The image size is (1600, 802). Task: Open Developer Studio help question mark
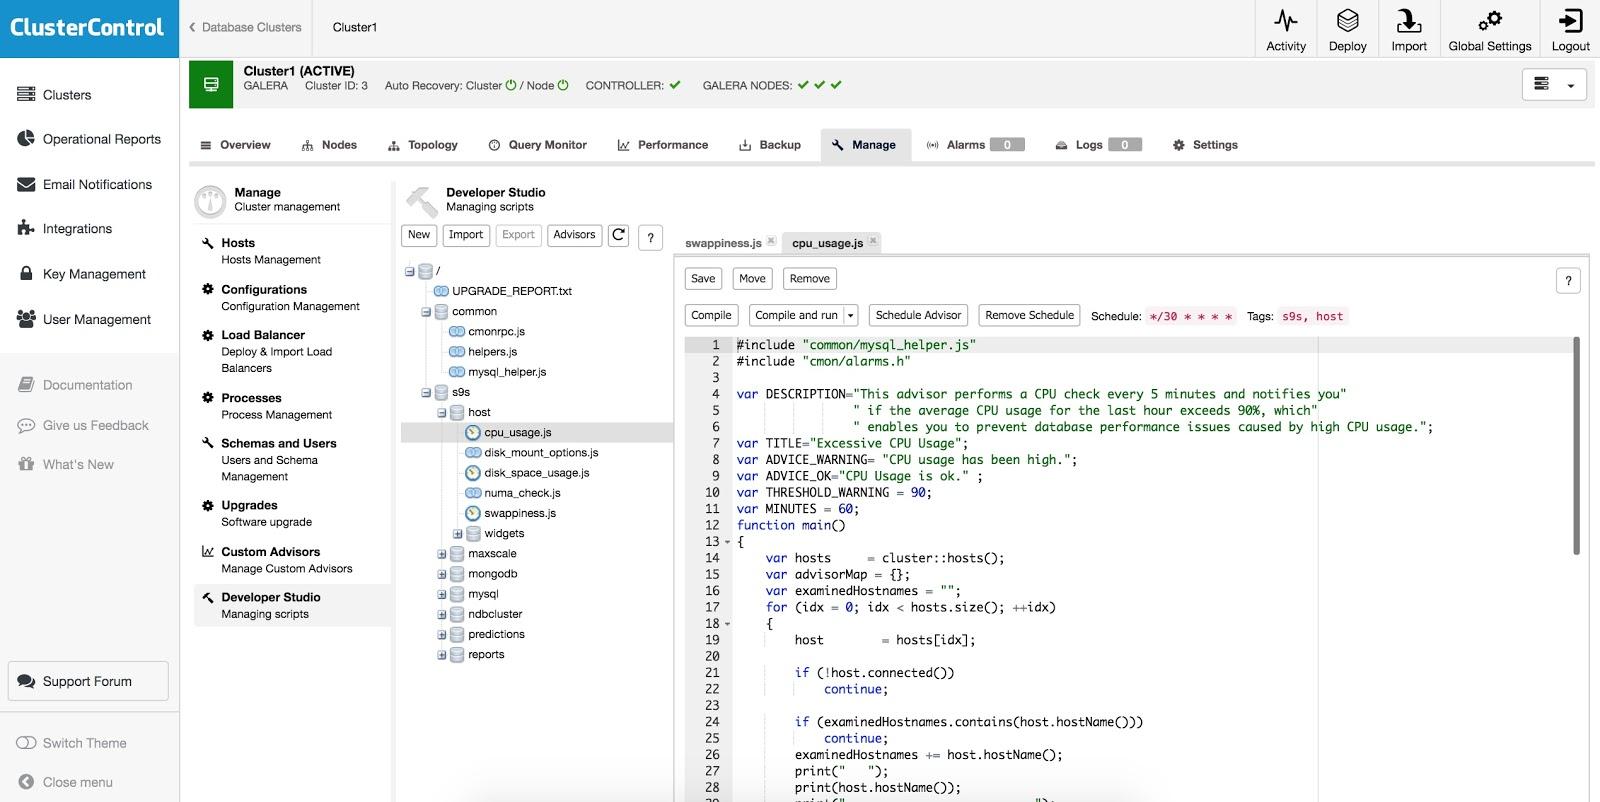pyautogui.click(x=650, y=237)
